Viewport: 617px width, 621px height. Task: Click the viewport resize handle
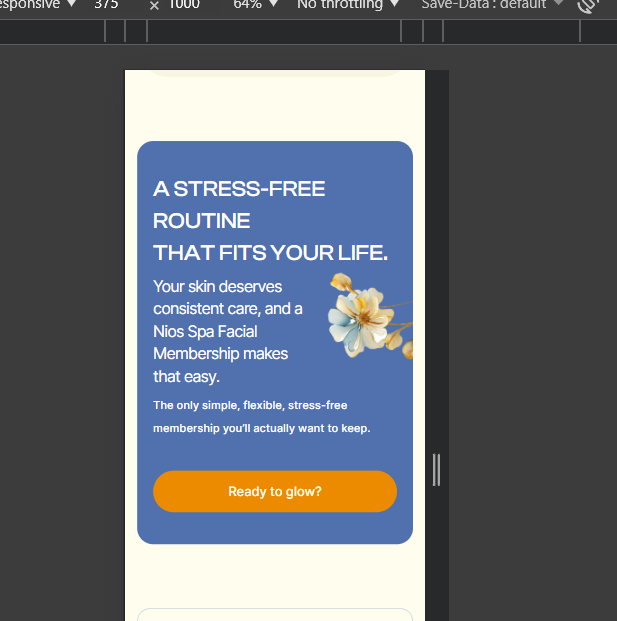coord(436,470)
